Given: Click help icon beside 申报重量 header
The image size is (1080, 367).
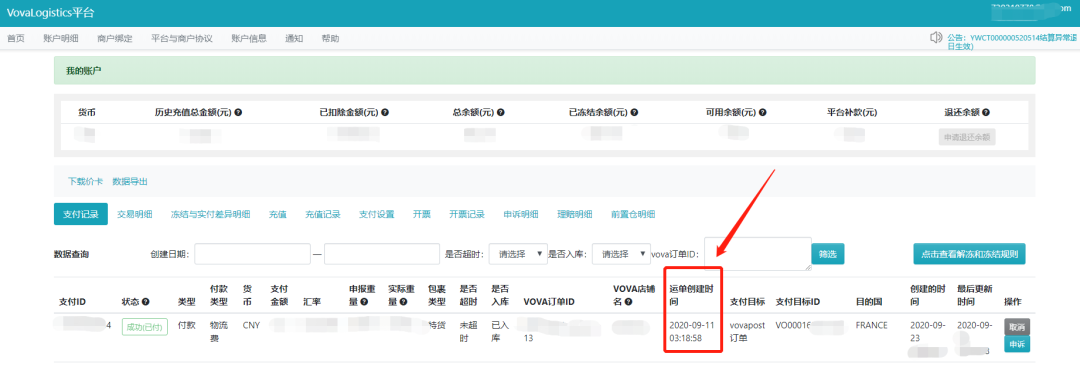Looking at the screenshot, I should (364, 302).
